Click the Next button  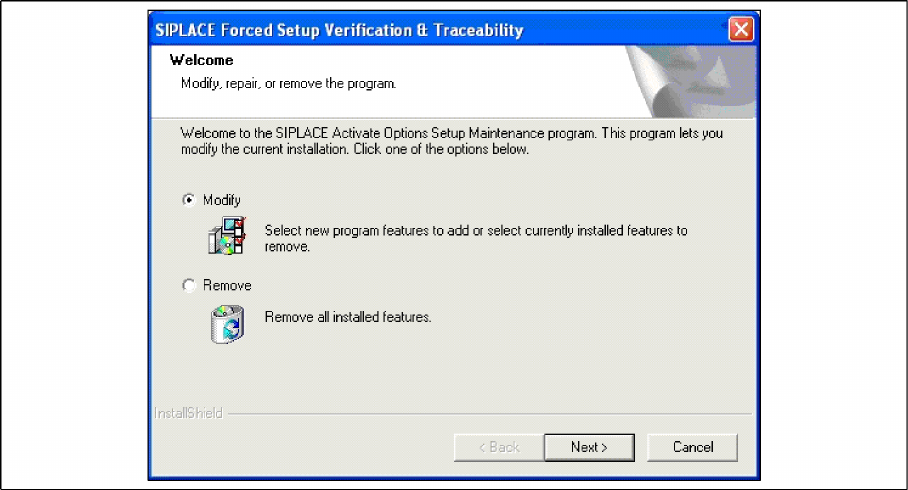point(589,448)
